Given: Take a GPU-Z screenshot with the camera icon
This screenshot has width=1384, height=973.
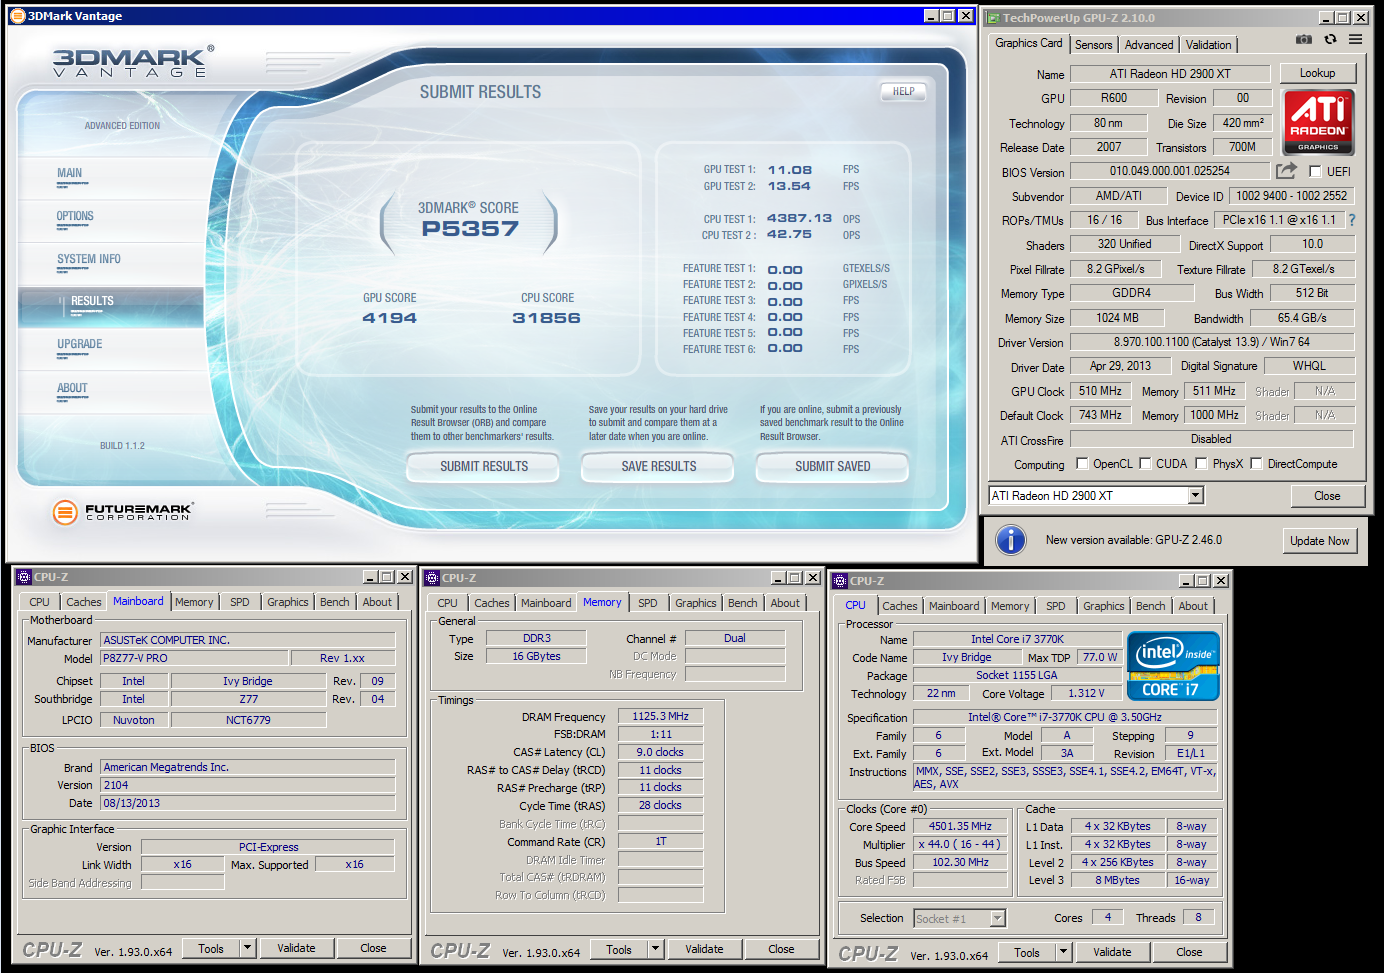Looking at the screenshot, I should 1304,40.
